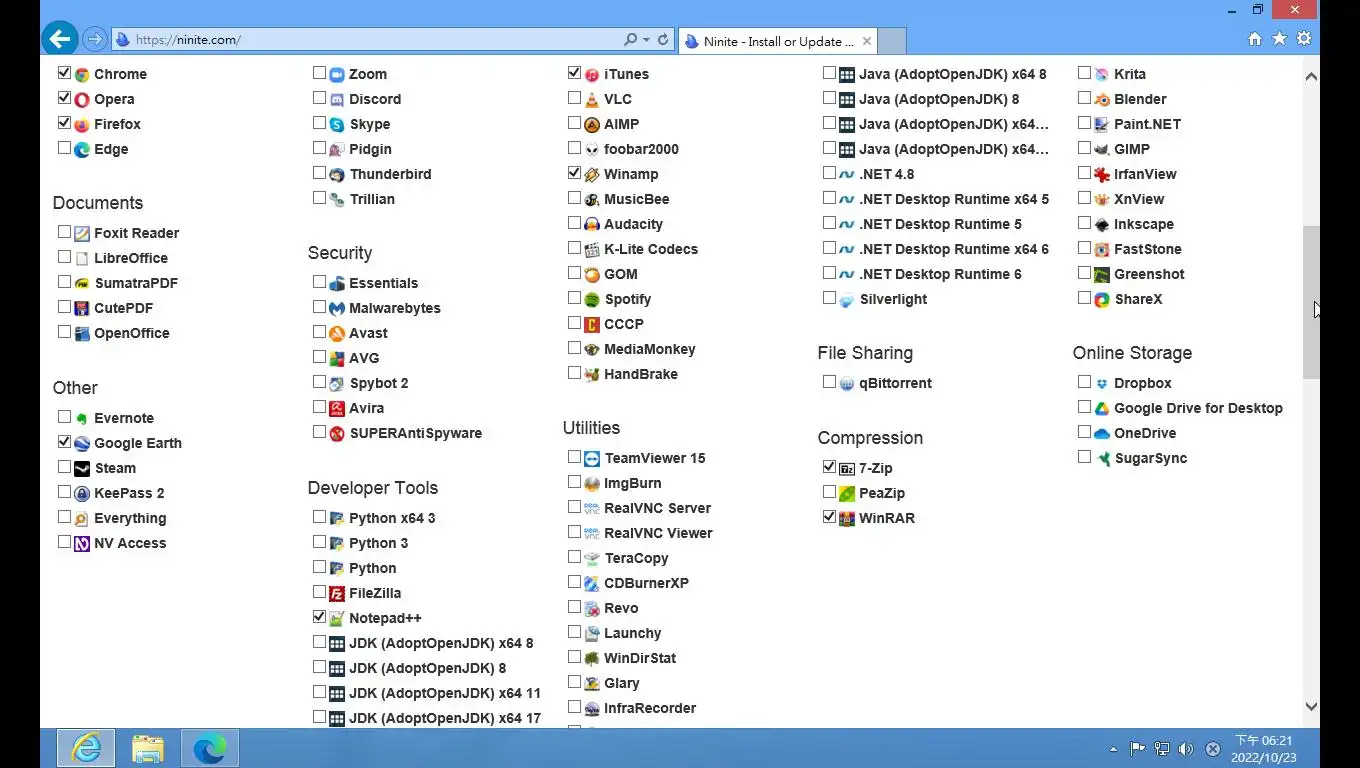Check the LibreOffice checkbox

[x=64, y=257]
